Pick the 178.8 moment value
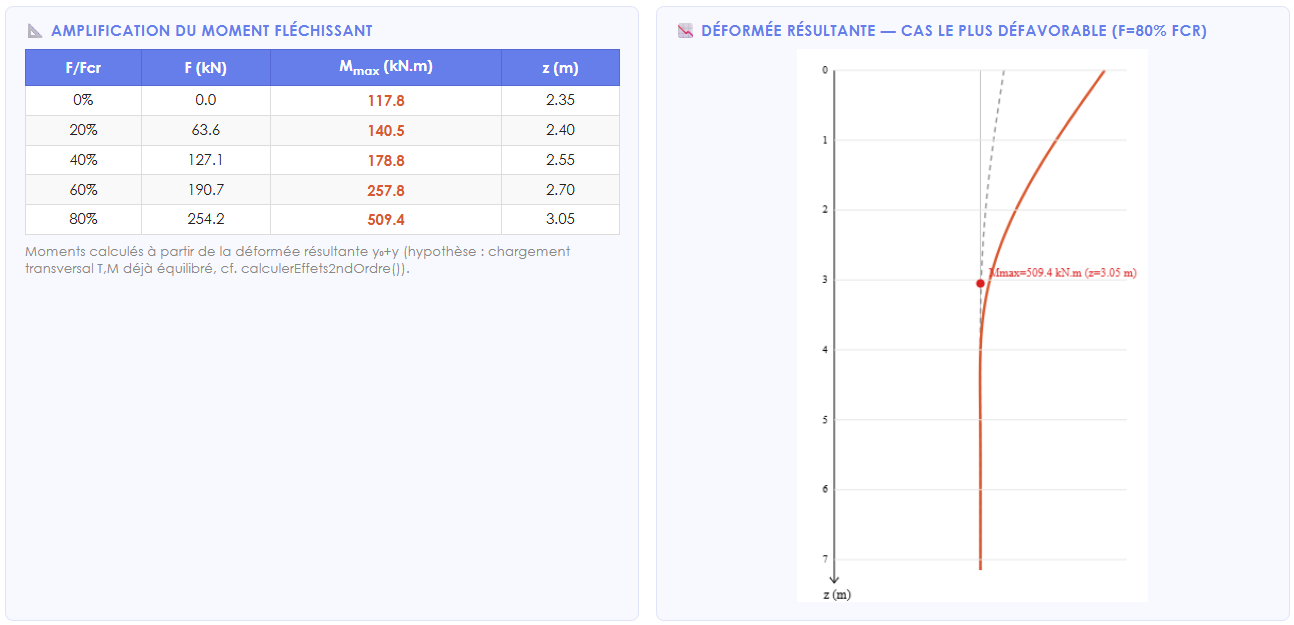This screenshot has width=1294, height=625. (386, 161)
